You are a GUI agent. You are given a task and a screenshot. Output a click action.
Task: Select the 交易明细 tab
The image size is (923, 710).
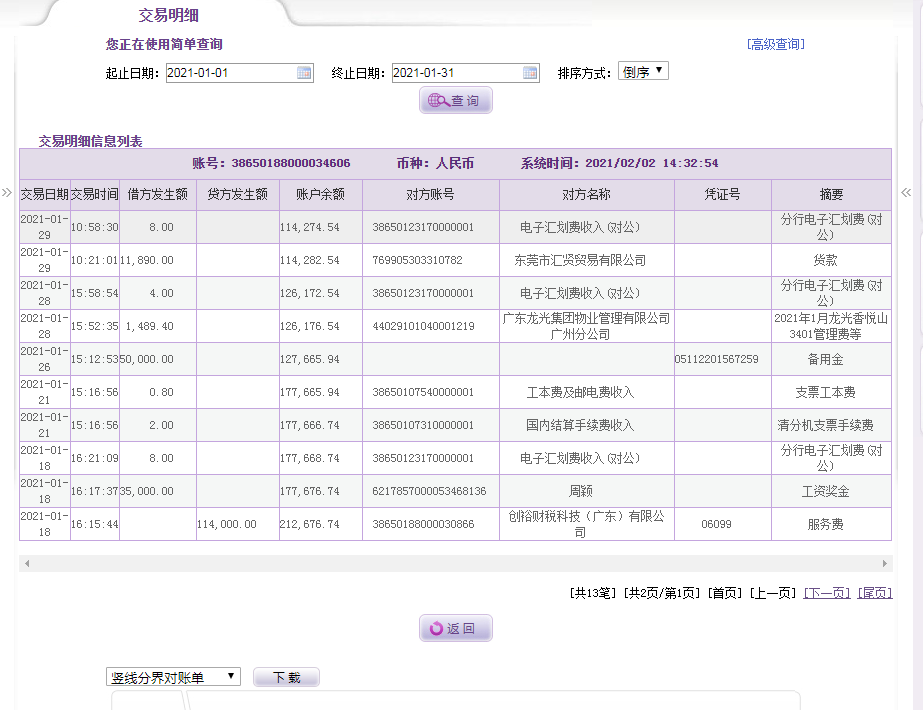(168, 15)
